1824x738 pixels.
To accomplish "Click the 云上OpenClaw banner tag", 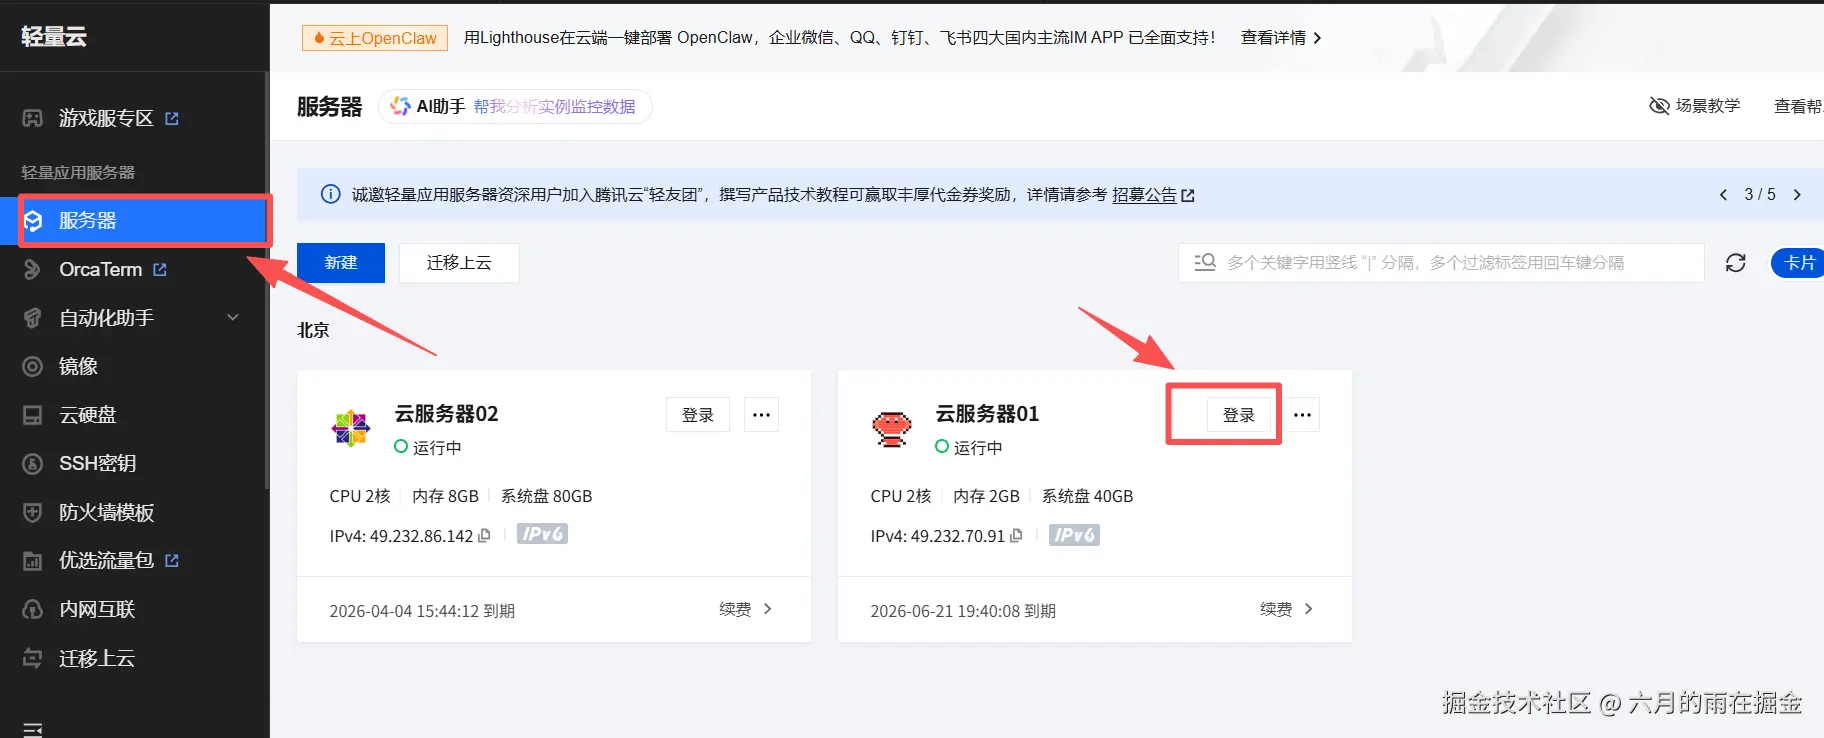I will point(375,38).
